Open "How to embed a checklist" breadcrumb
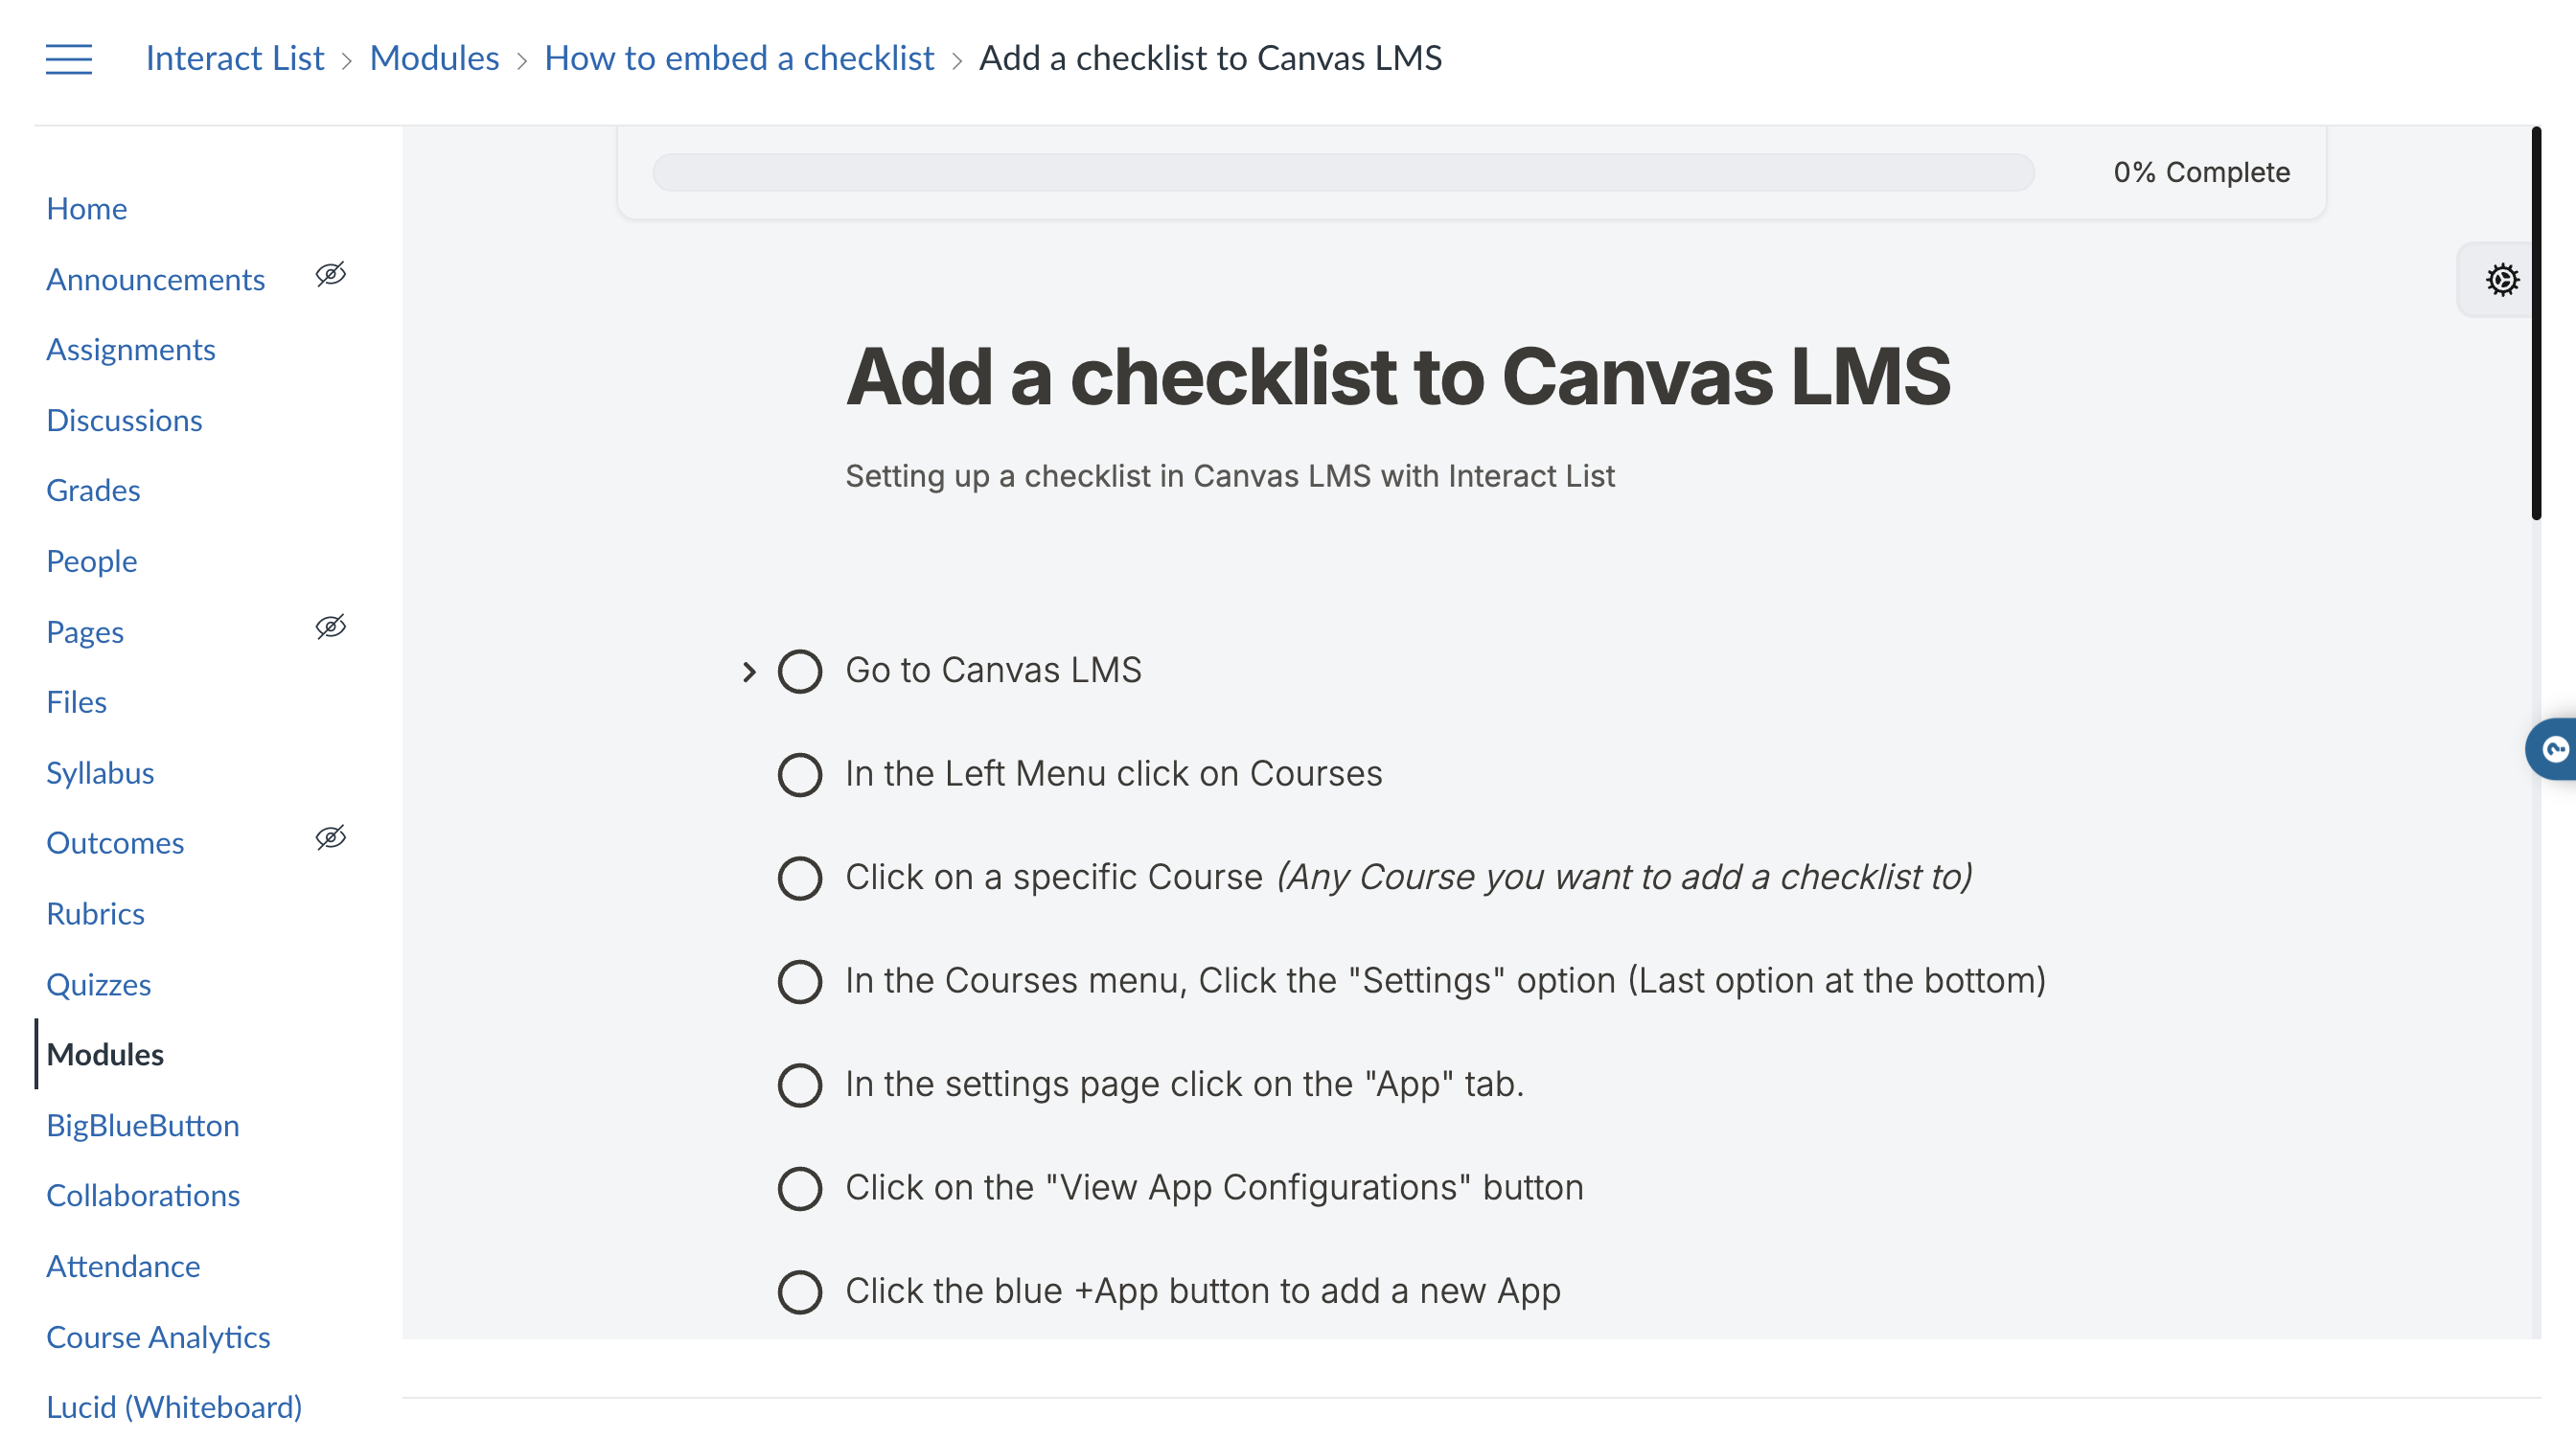 (739, 58)
